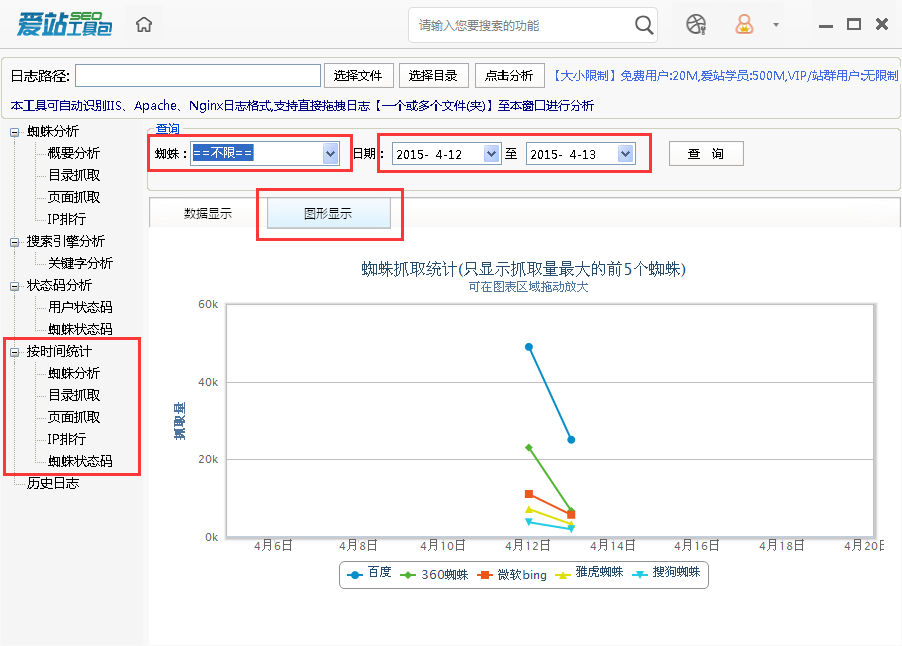
Task: Click the home icon in the title bar
Action: 143,23
